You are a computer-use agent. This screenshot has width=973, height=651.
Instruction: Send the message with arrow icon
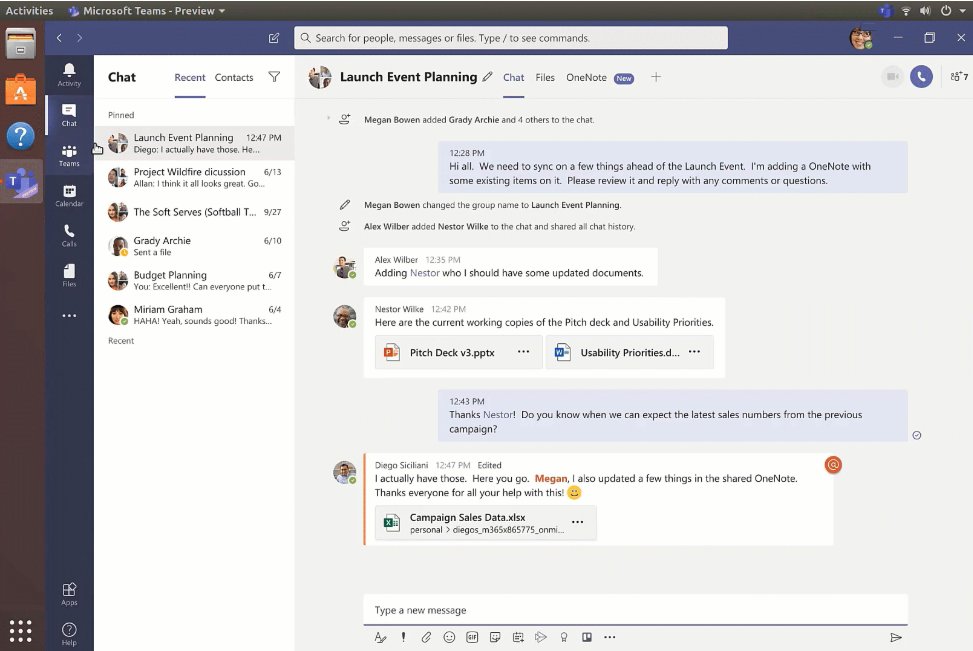click(895, 637)
